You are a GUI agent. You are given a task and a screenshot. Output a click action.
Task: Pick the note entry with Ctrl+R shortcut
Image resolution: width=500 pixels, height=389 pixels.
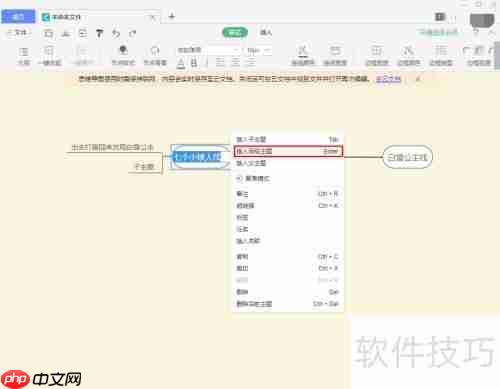(288, 194)
